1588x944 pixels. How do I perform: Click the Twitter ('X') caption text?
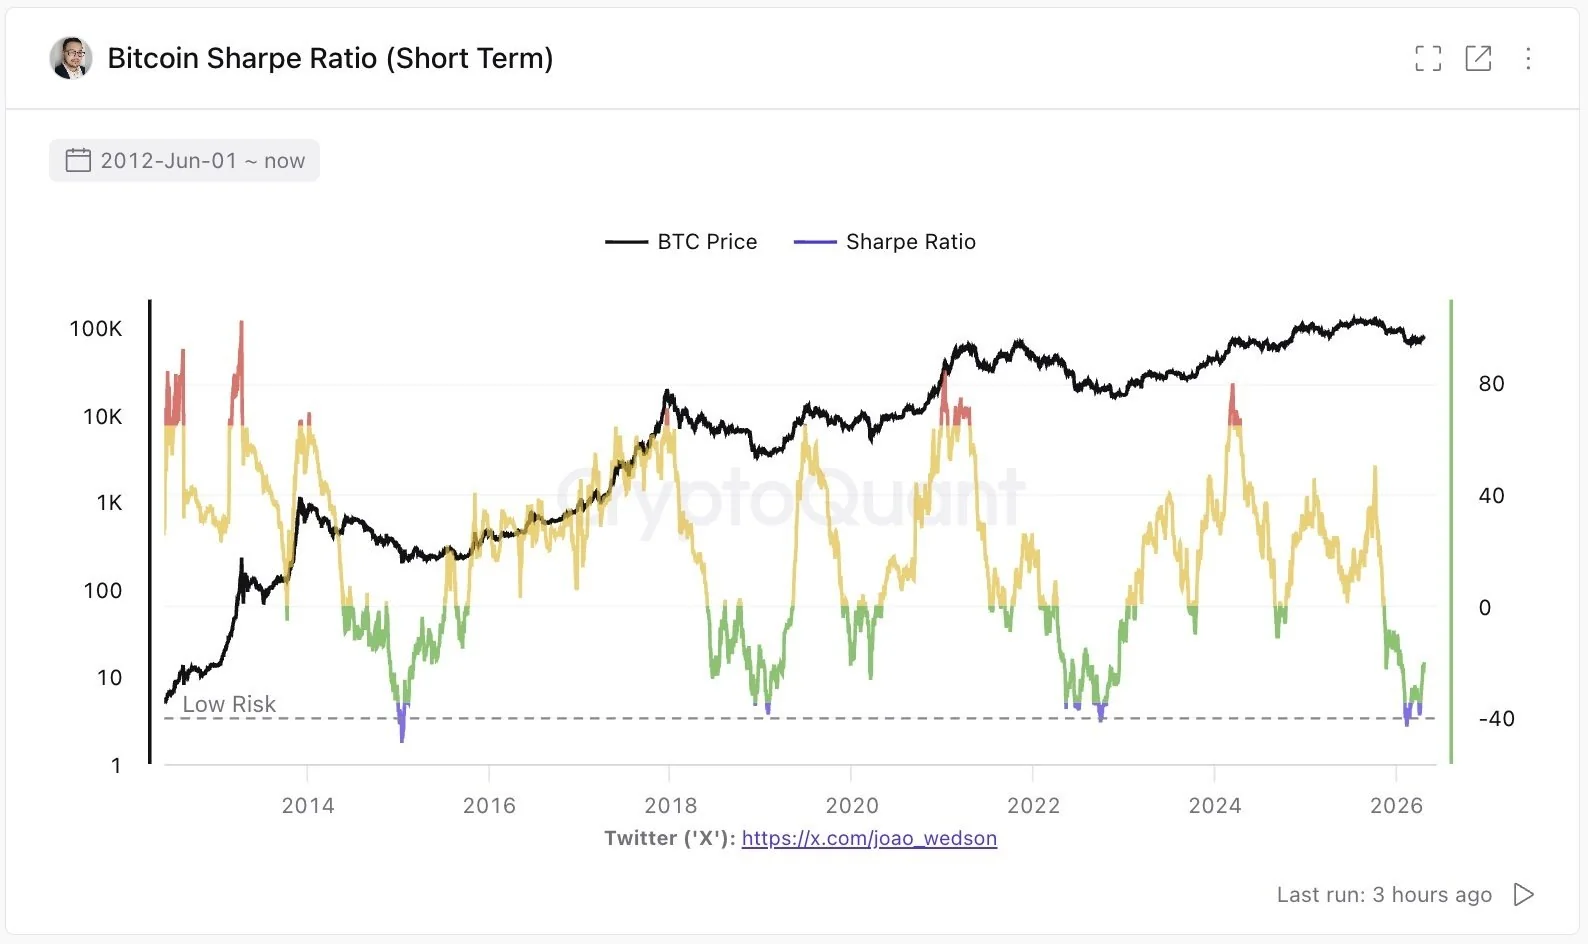tap(668, 838)
